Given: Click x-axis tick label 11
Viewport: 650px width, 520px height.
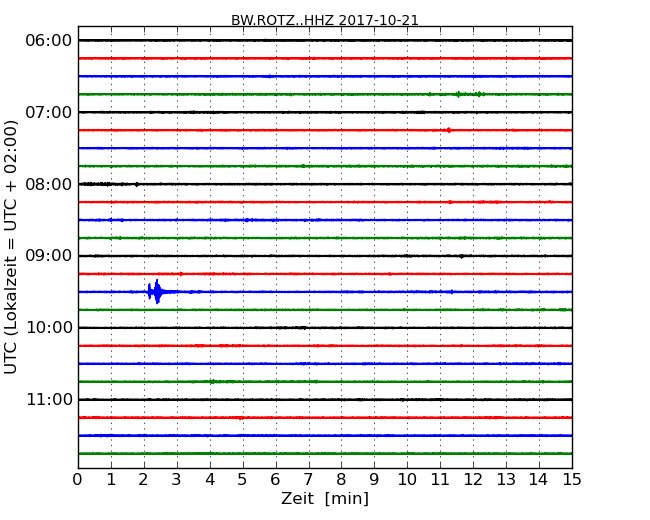Looking at the screenshot, I should (440, 480).
